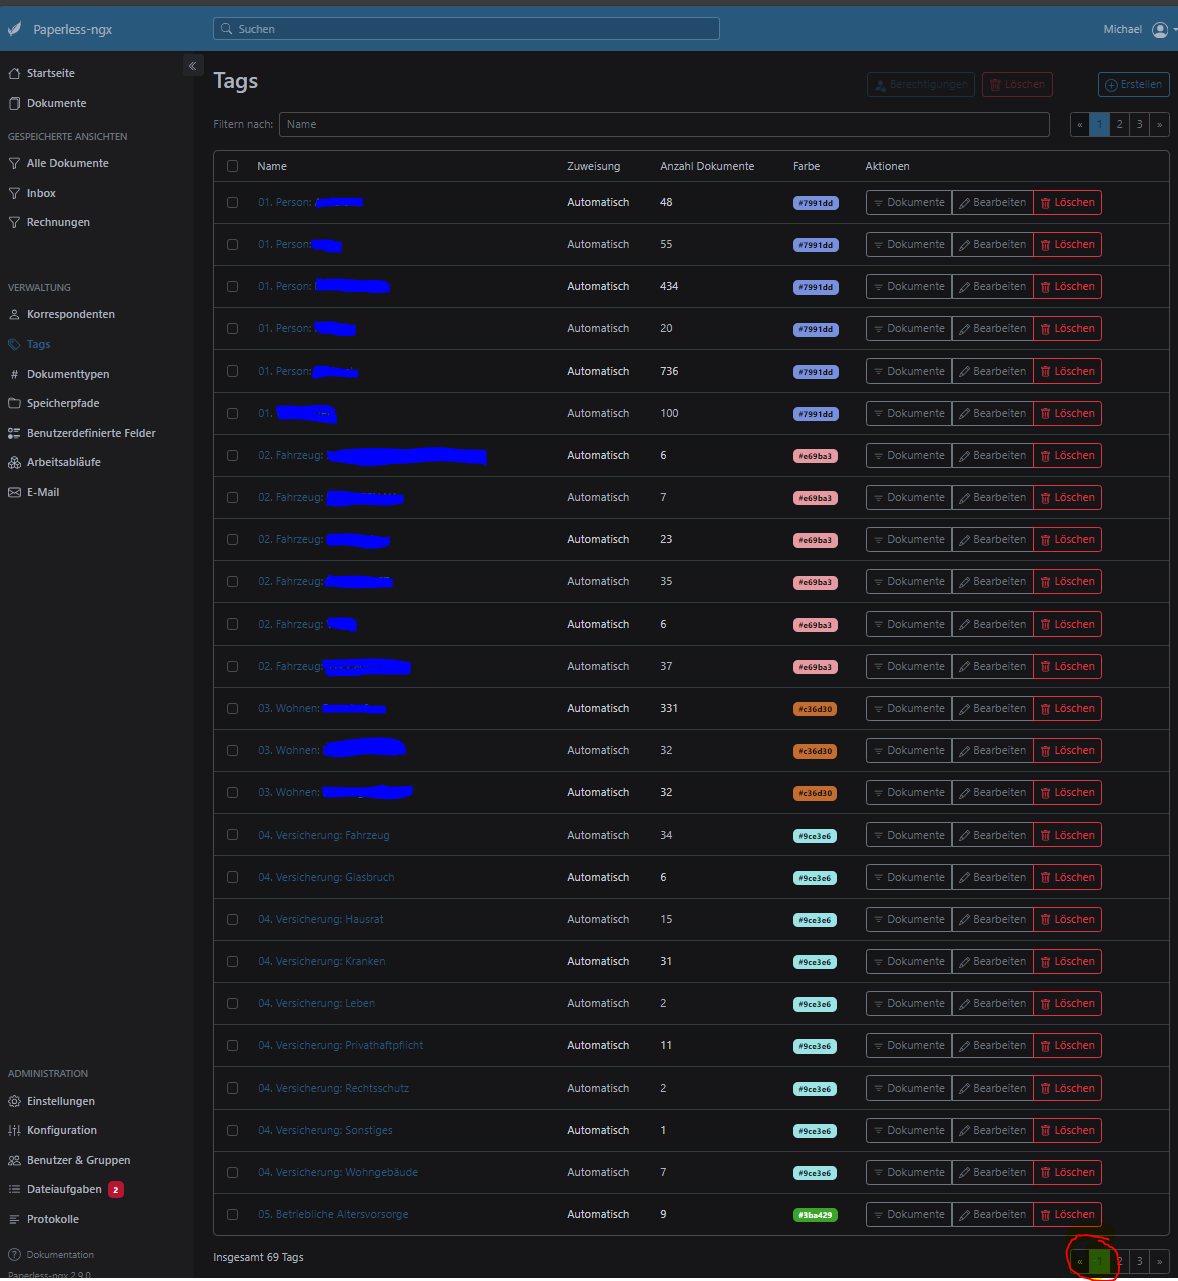The width and height of the screenshot is (1178, 1281).
Task: Click the Dokumenttypen hash icon
Action: (x=14, y=374)
